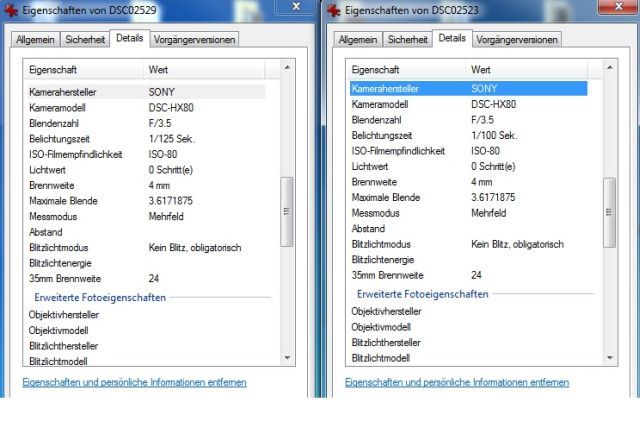Screen dimensions: 640x427
Task: Select the Kamerahersteller row in the DSC02529 window
Action: (x=146, y=92)
